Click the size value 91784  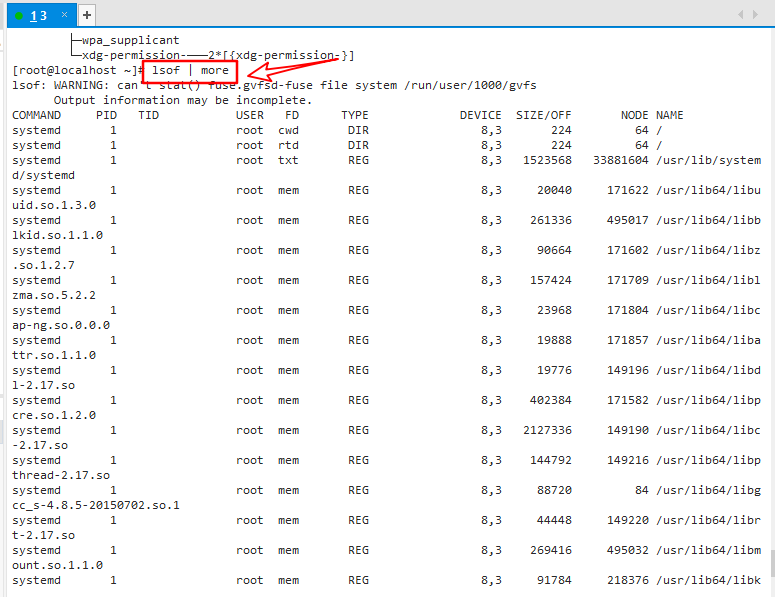coord(554,580)
